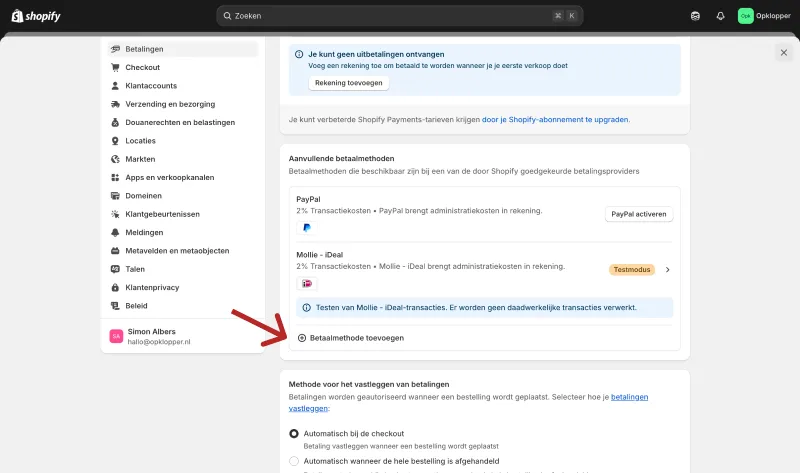The height and width of the screenshot is (473, 800).
Task: Open Talen settings label
Action: point(135,269)
